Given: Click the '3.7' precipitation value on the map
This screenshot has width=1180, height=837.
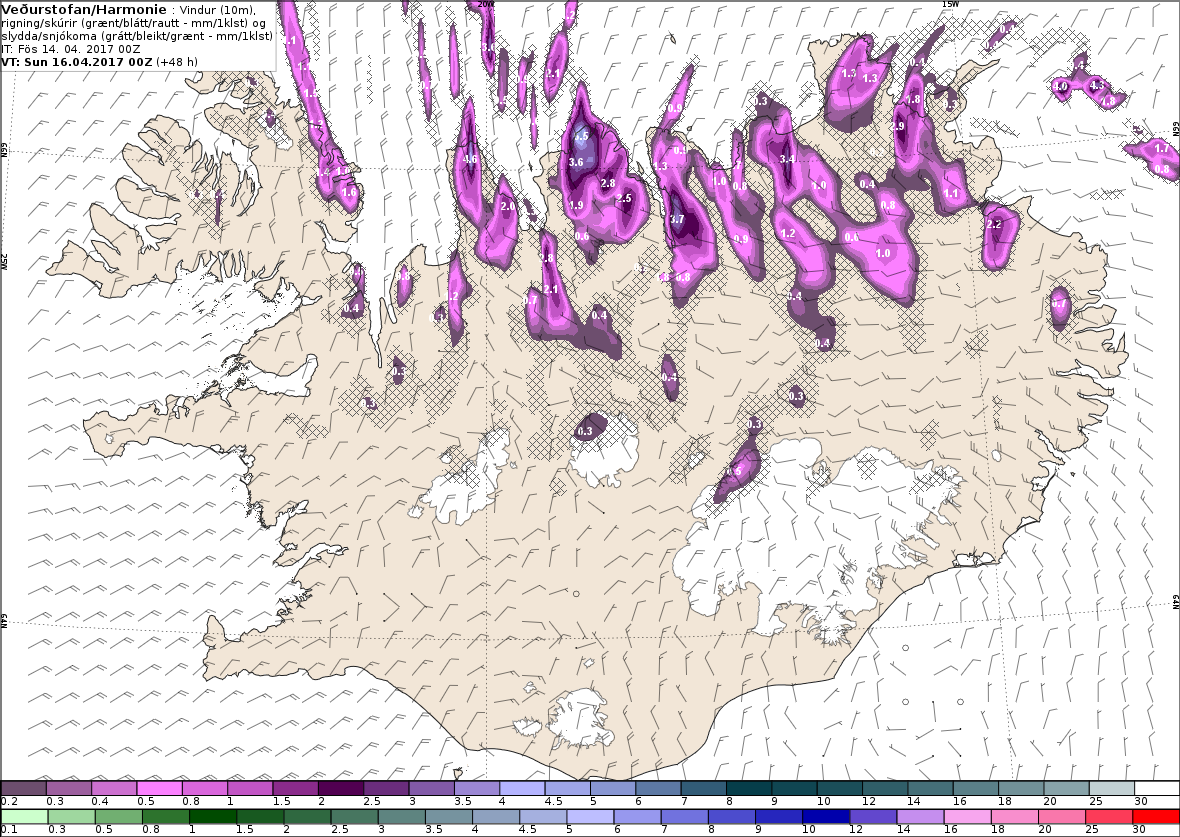Looking at the screenshot, I should click(x=677, y=220).
